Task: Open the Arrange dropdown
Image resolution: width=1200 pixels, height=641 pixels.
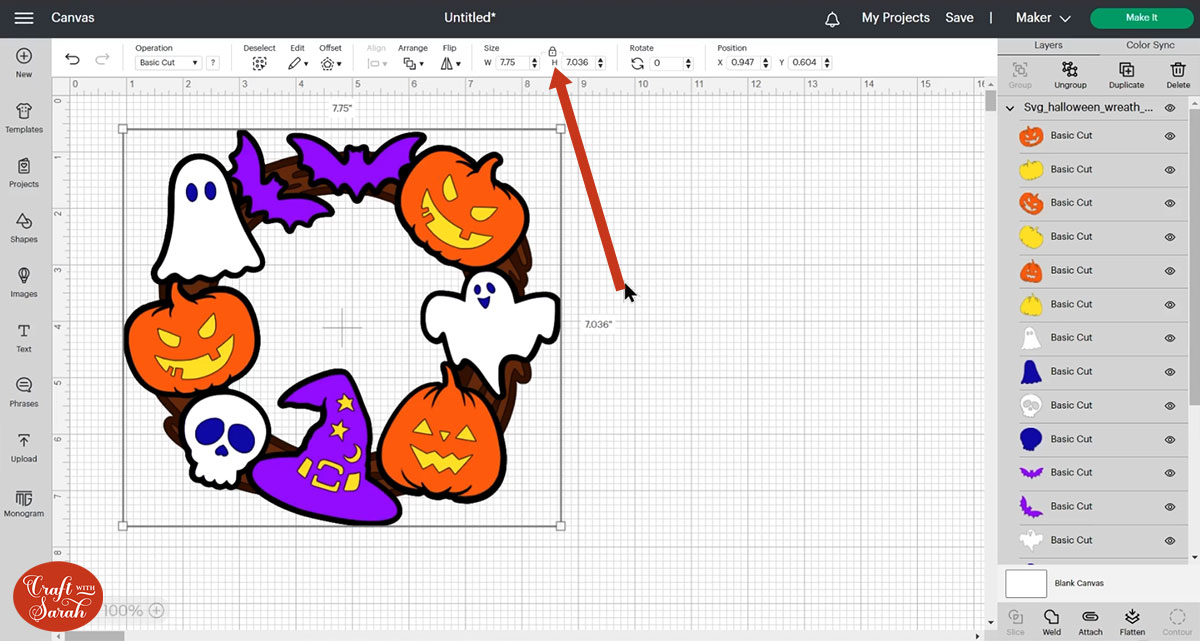Action: point(412,63)
